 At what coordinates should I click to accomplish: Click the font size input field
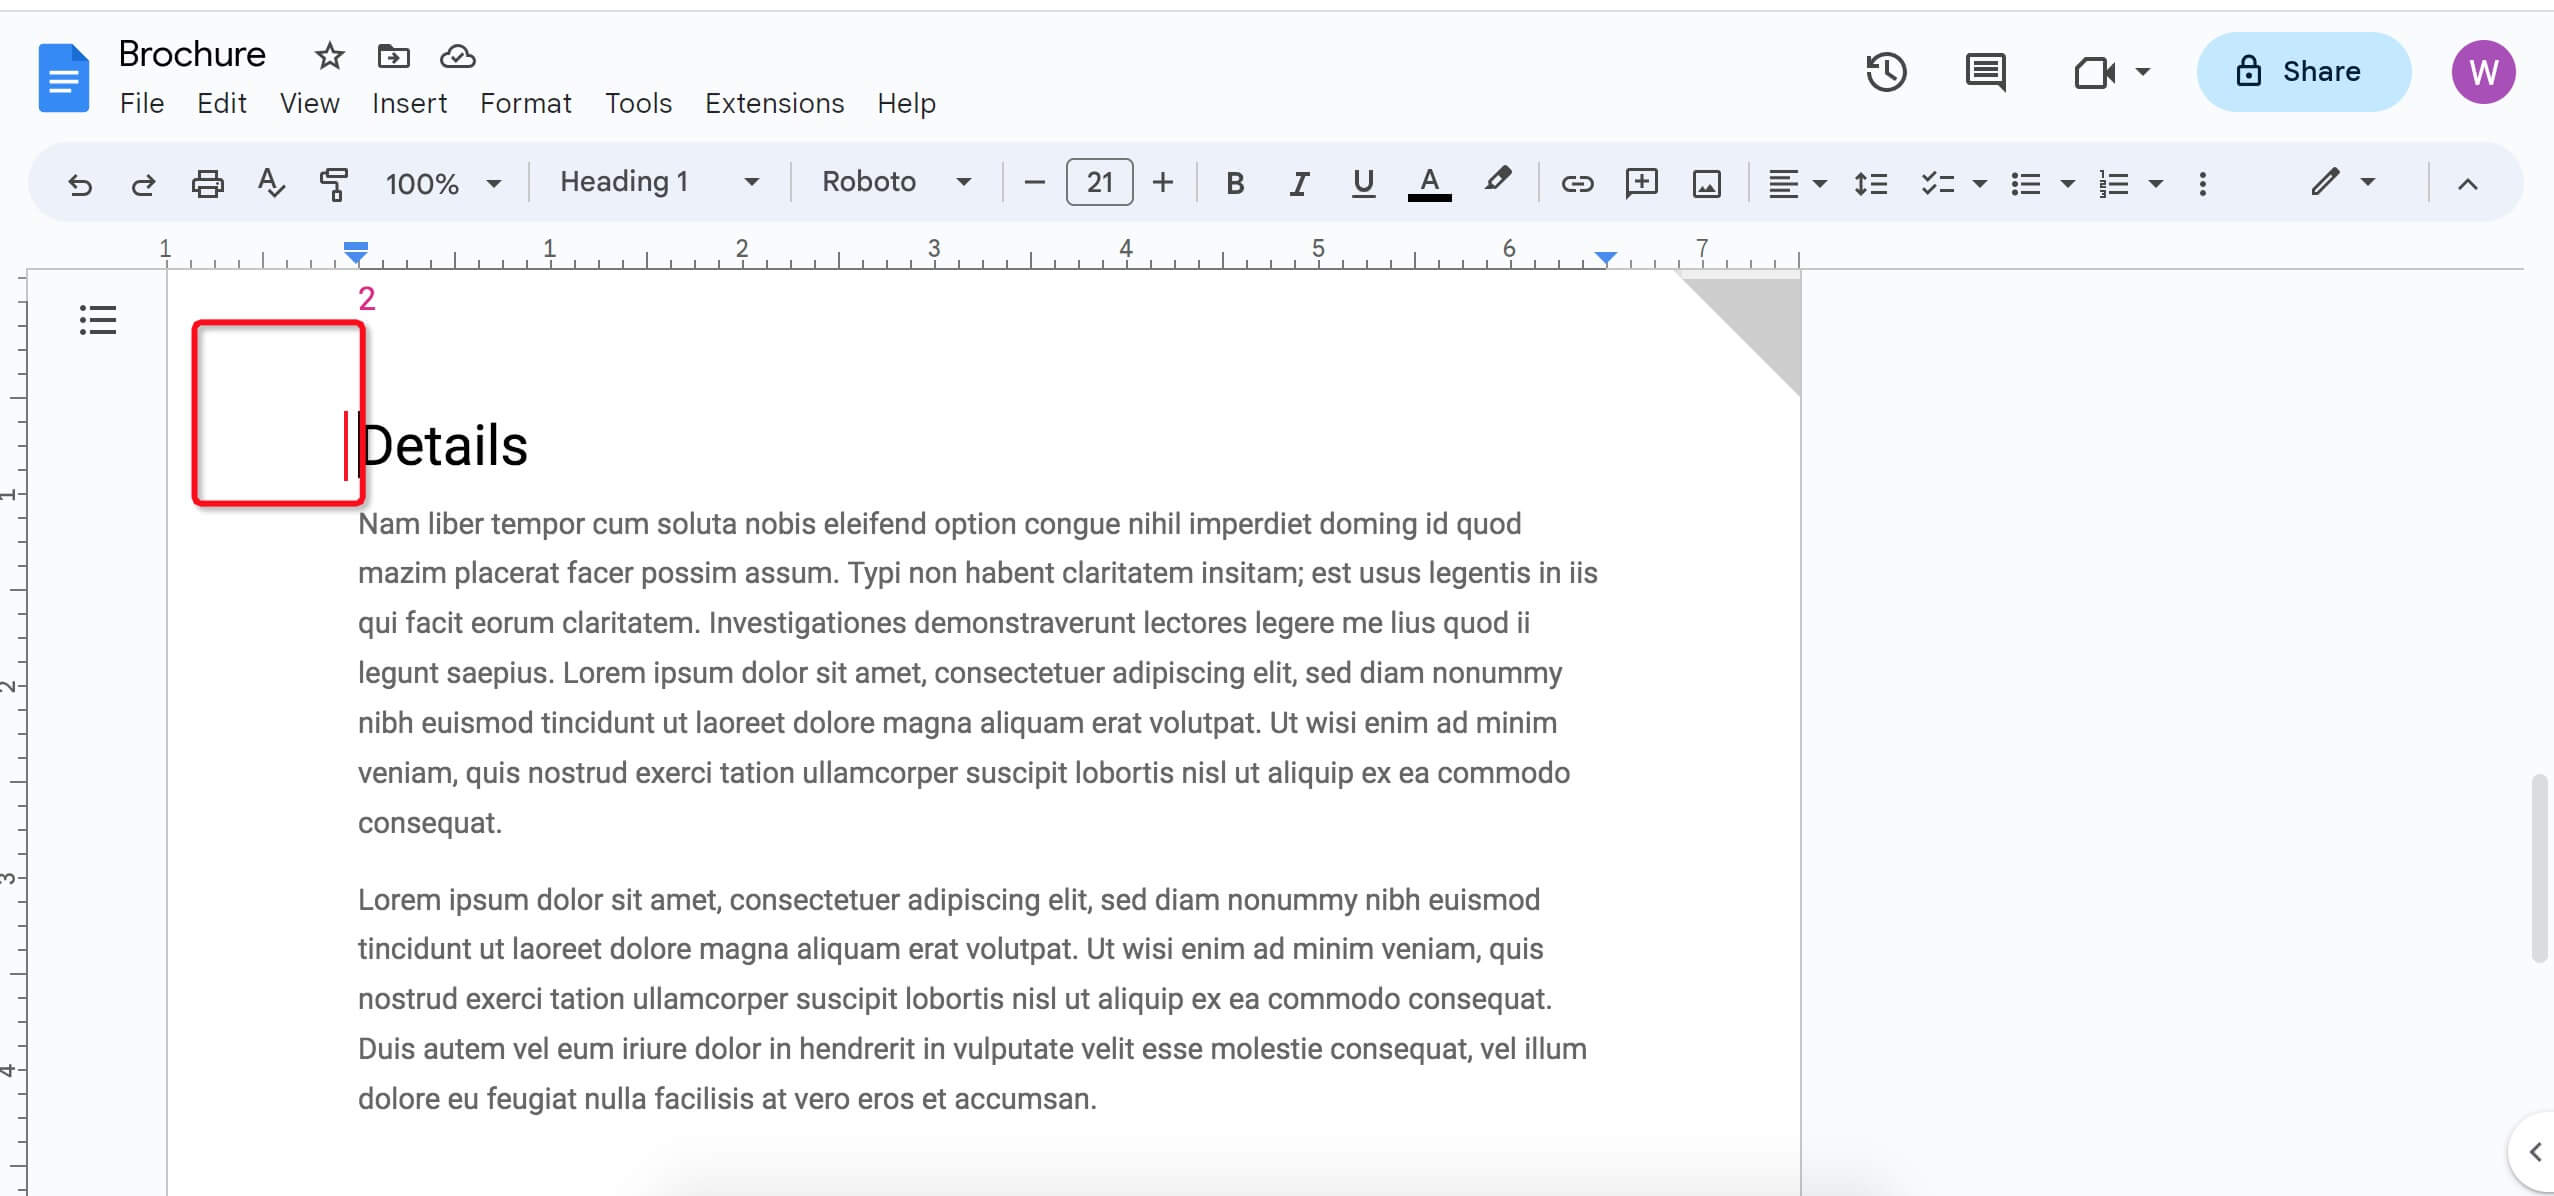(x=1098, y=182)
